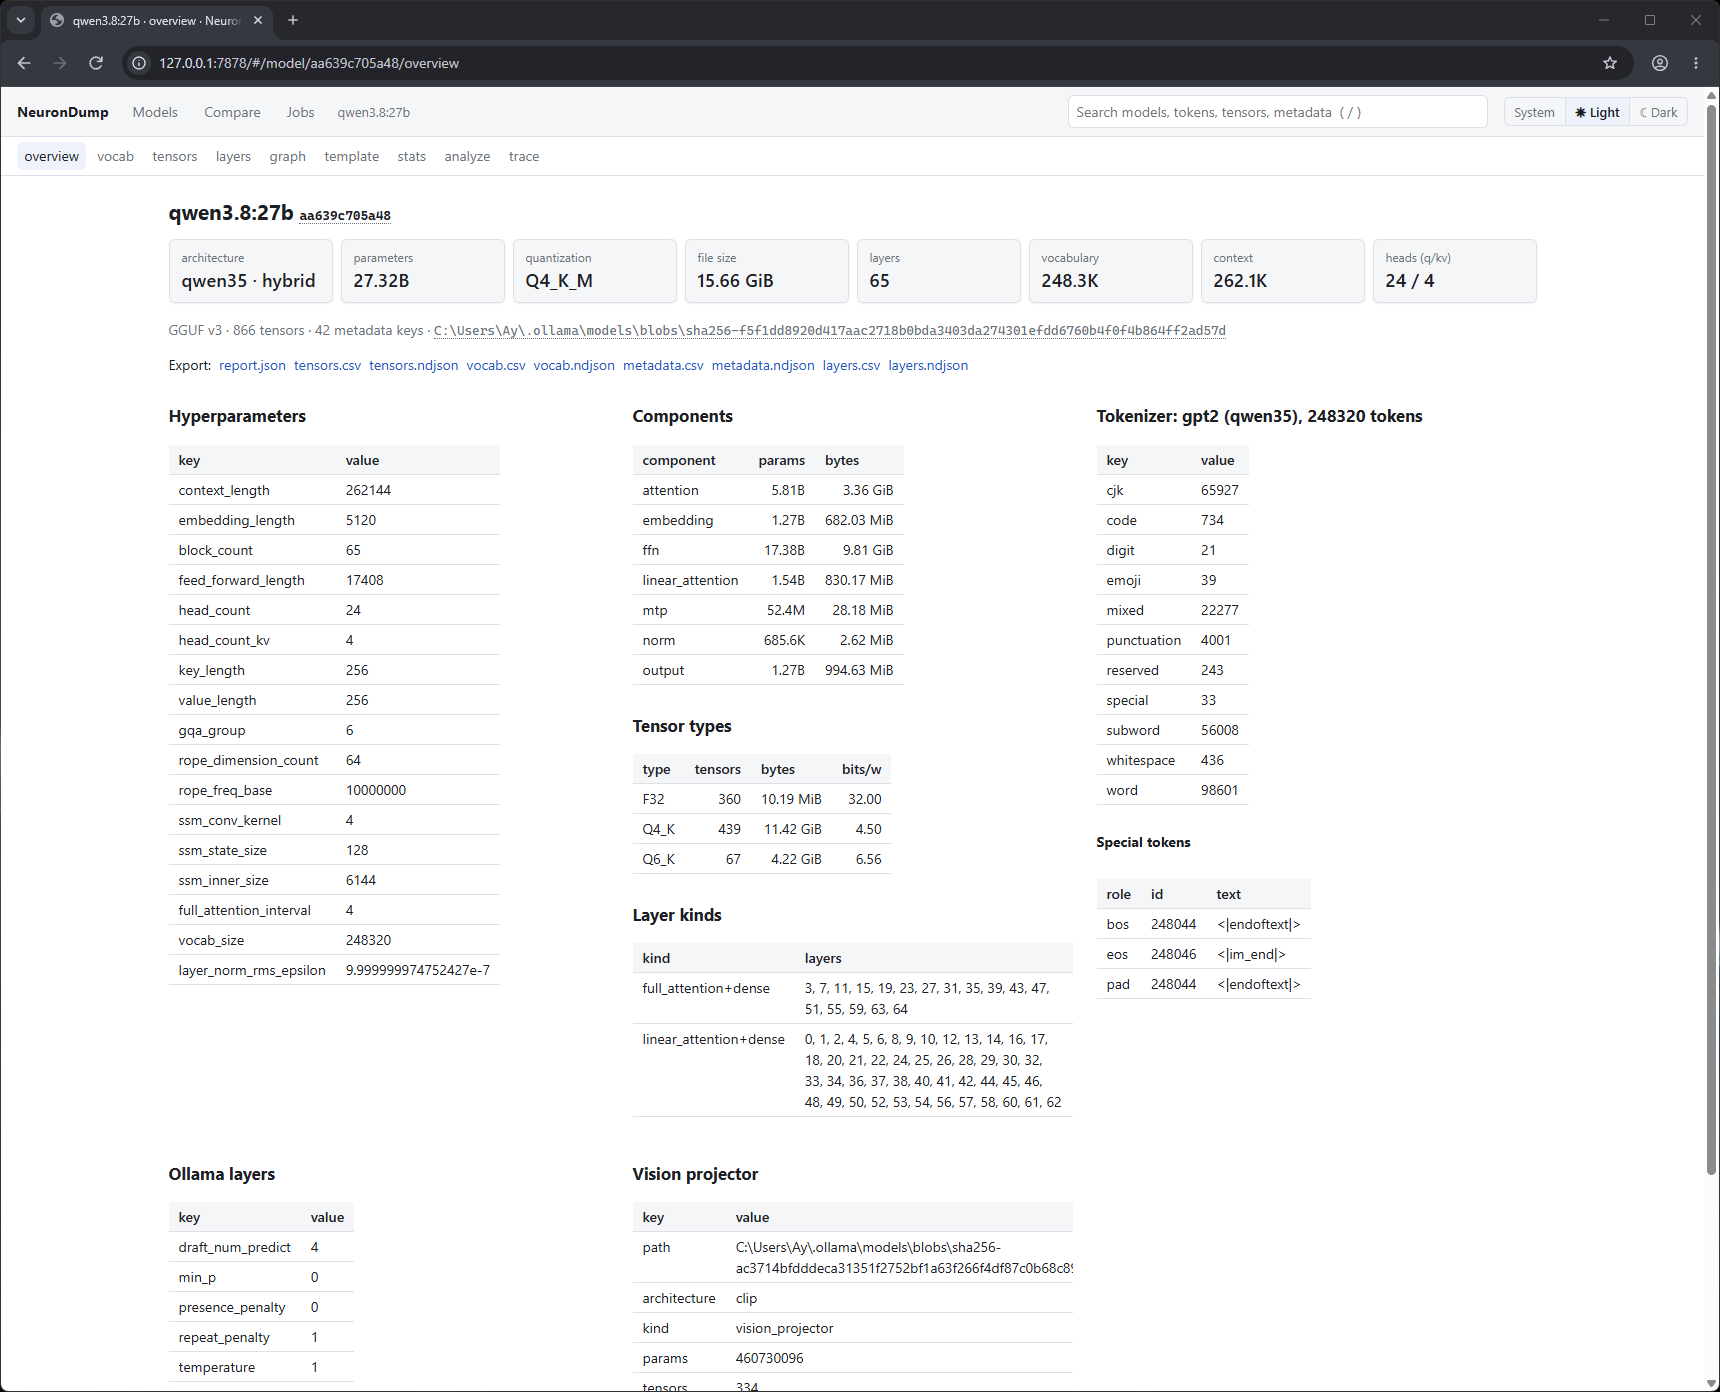Export vocab.ndjson
Image resolution: width=1720 pixels, height=1392 pixels.
point(574,365)
